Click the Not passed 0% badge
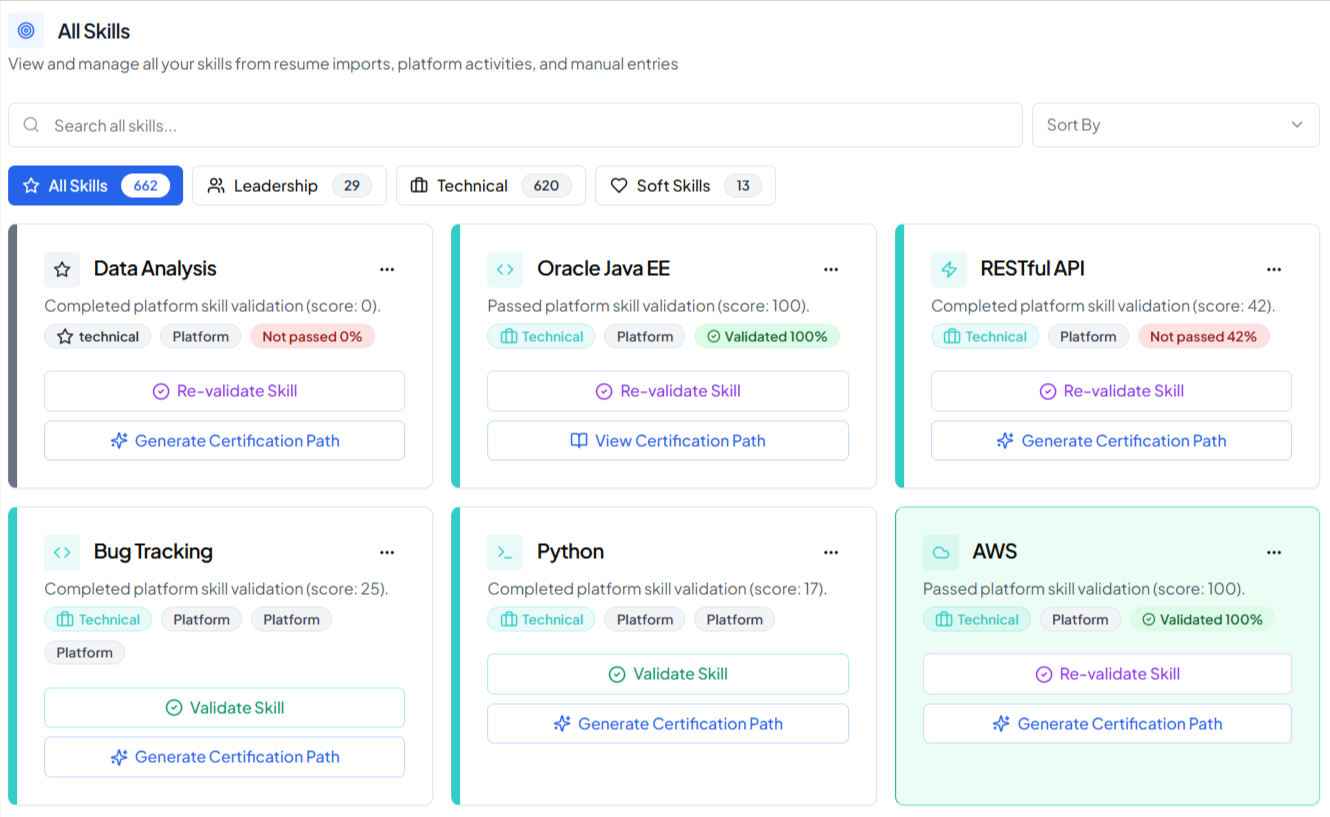Viewport: 1330px width, 817px height. tap(312, 337)
